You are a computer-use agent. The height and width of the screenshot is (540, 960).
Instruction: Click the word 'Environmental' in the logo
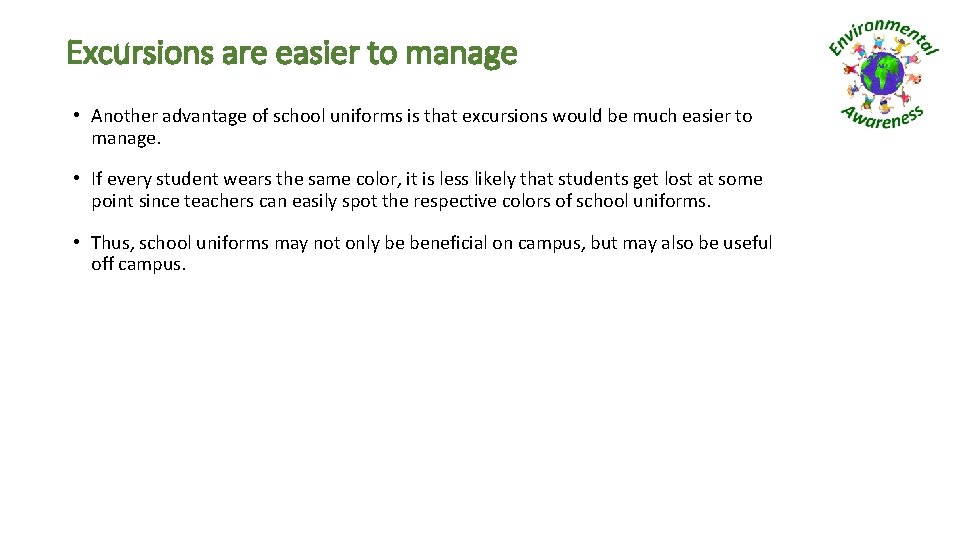(x=883, y=36)
